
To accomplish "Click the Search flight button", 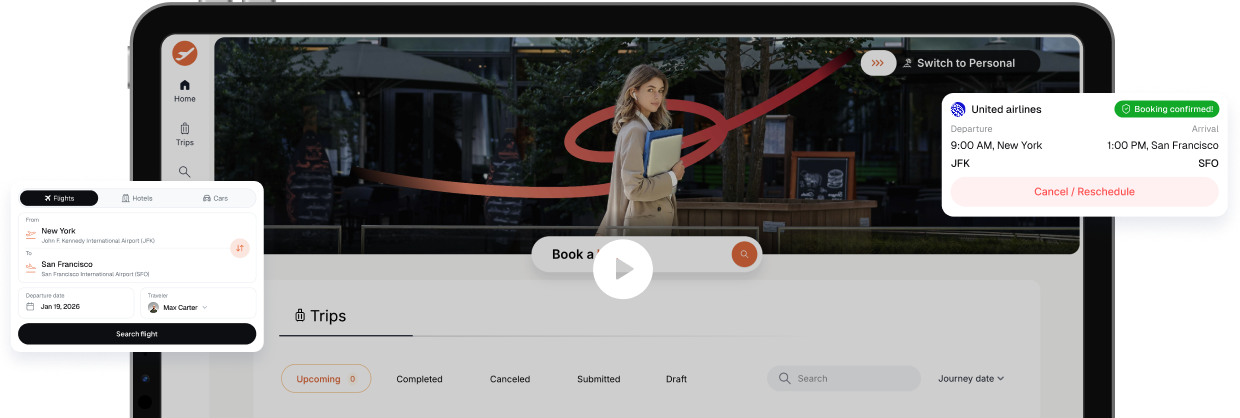I will 137,334.
